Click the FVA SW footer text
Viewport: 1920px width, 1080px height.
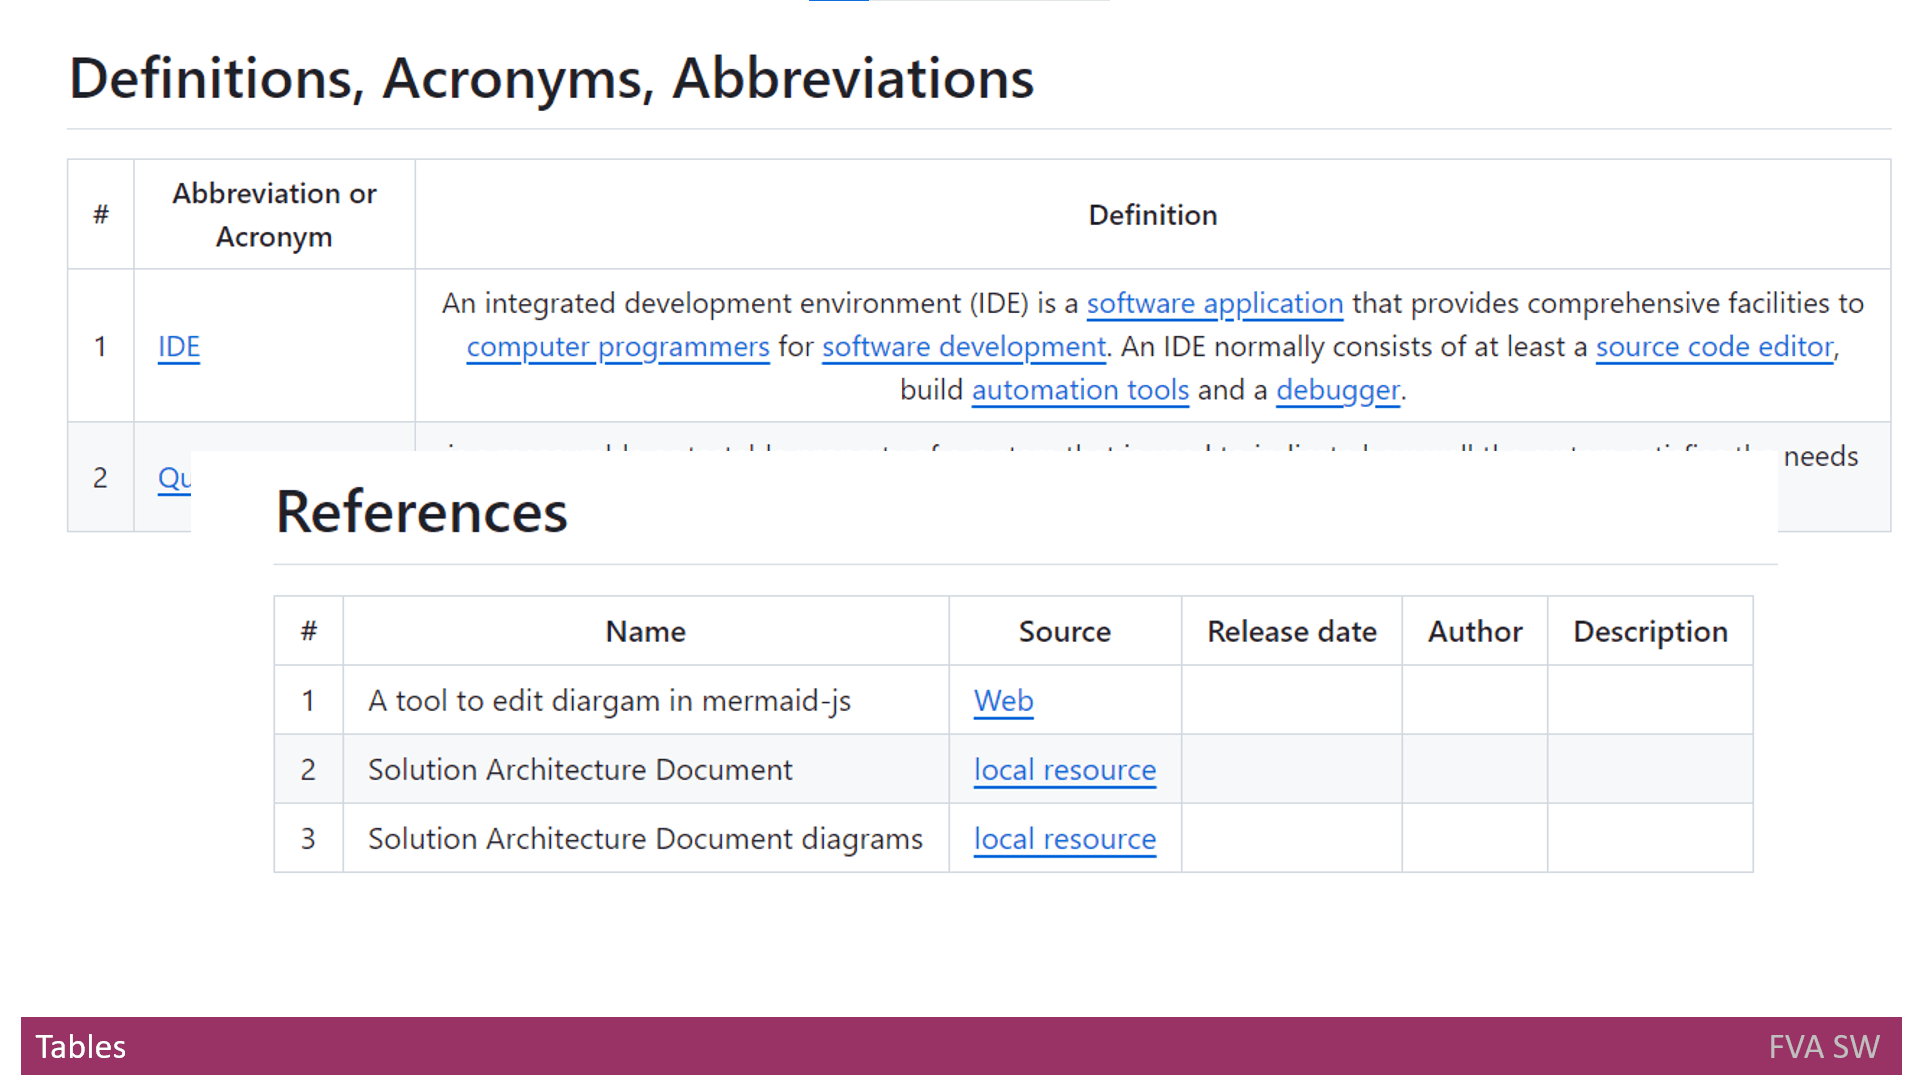pyautogui.click(x=1823, y=1047)
